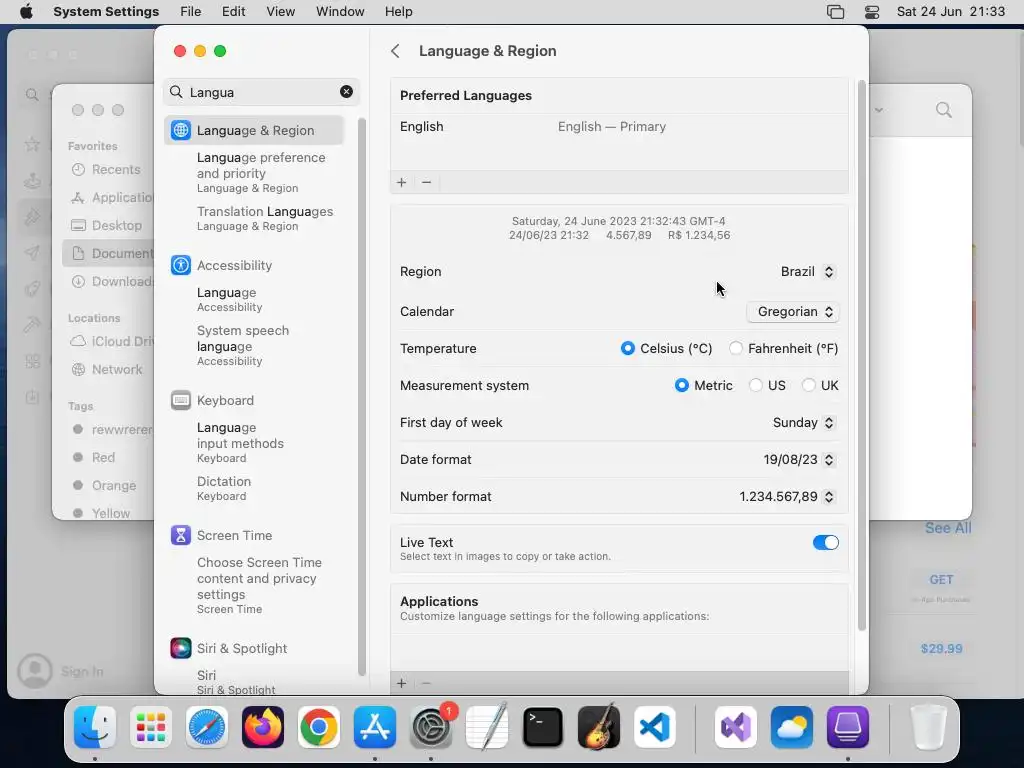This screenshot has height=768, width=1024.
Task: Select Translation Languages search result
Action: click(x=264, y=218)
